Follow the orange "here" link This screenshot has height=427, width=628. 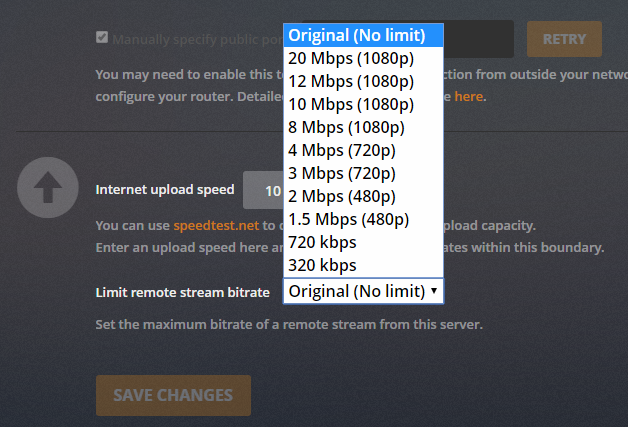click(468, 97)
